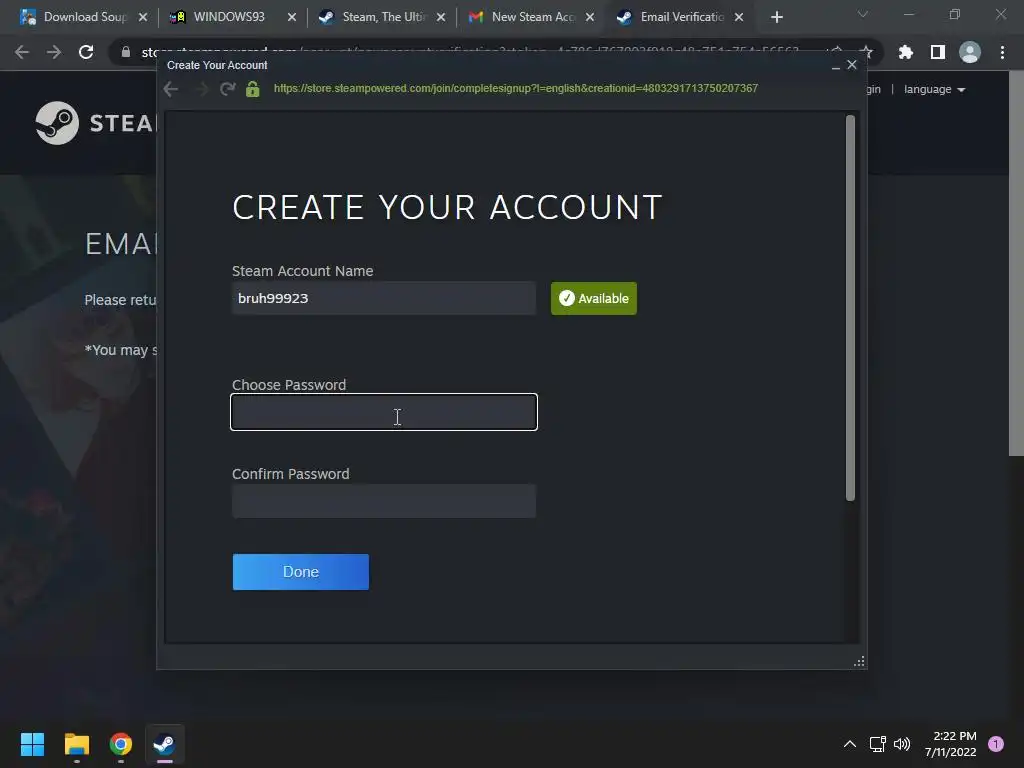Open the taskbar clock and date
Screen dimensions: 1024x768
pyautogui.click(x=951, y=744)
